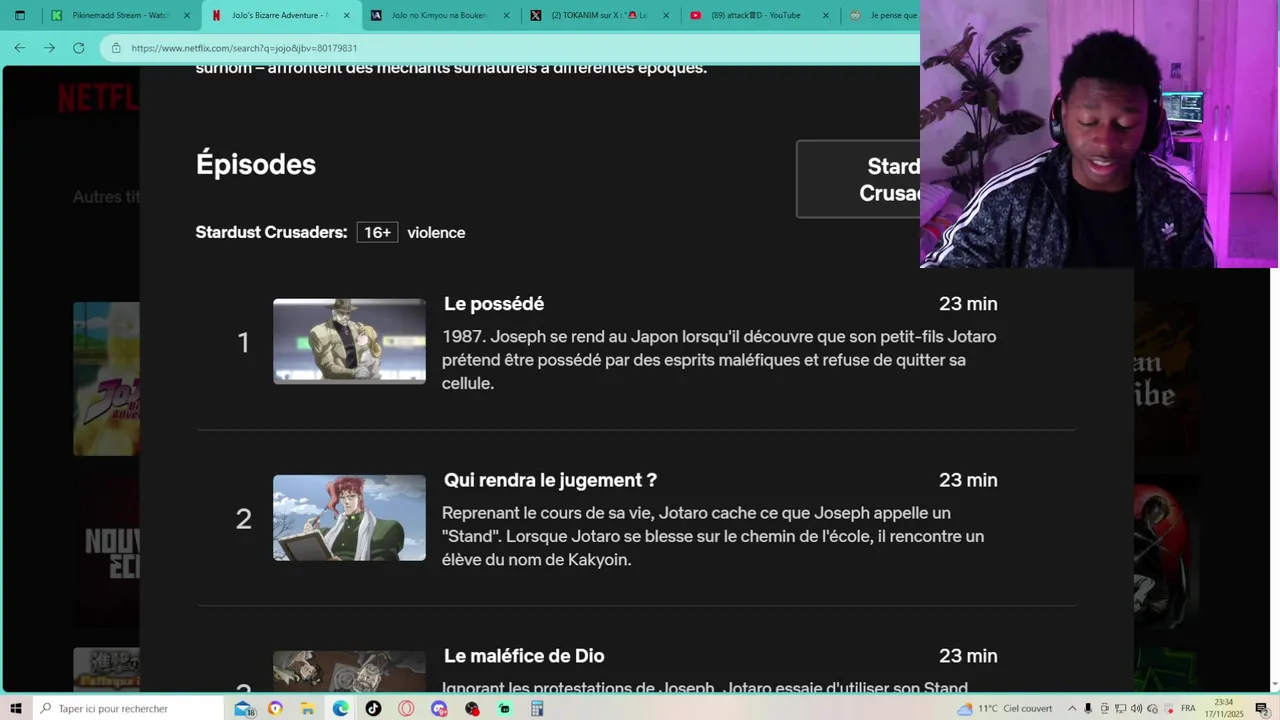Viewport: 1280px width, 720px height.
Task: Click the Meet Now camera tray icon
Action: point(1104,708)
